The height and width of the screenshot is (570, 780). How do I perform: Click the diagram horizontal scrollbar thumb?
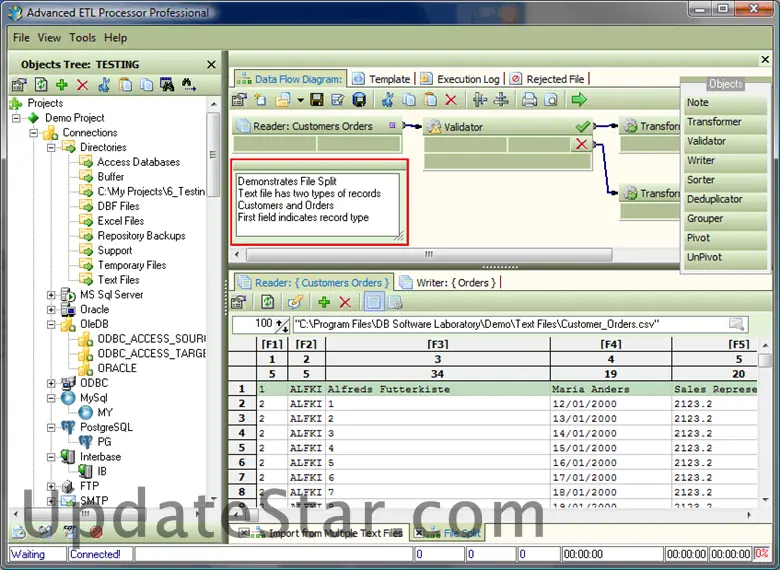click(429, 255)
